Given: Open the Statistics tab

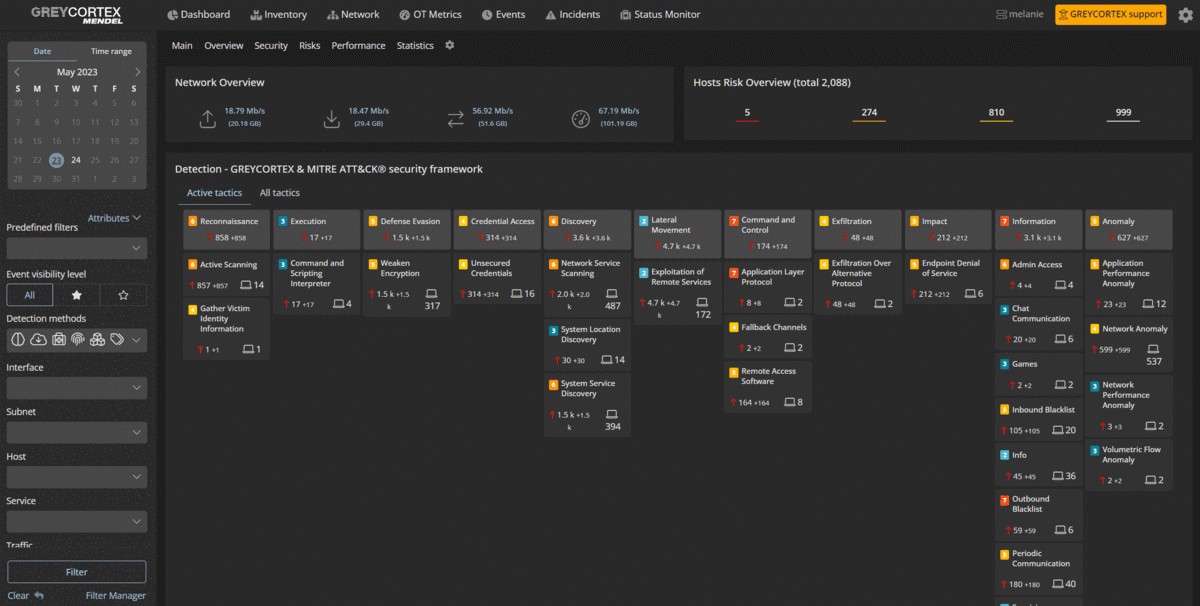Looking at the screenshot, I should pos(415,45).
